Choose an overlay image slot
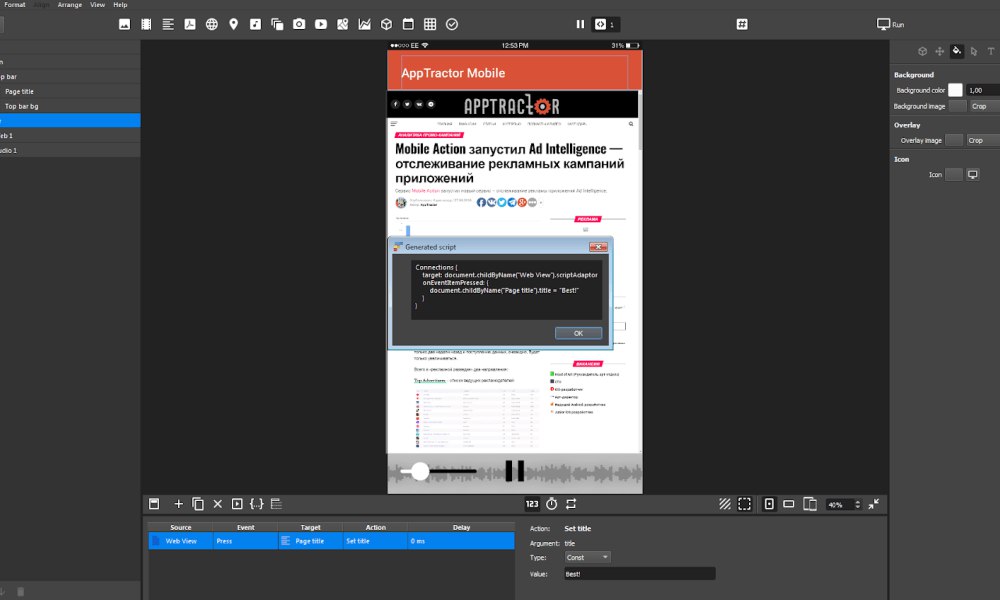 pyautogui.click(x=954, y=140)
